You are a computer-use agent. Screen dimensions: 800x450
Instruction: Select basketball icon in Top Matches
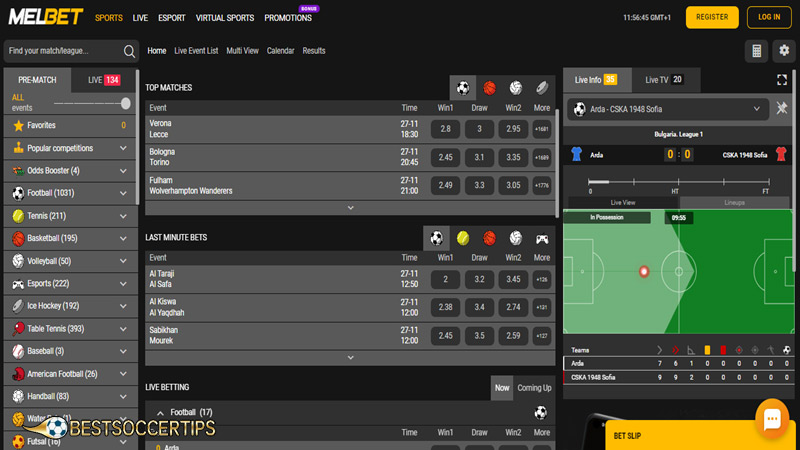489,88
